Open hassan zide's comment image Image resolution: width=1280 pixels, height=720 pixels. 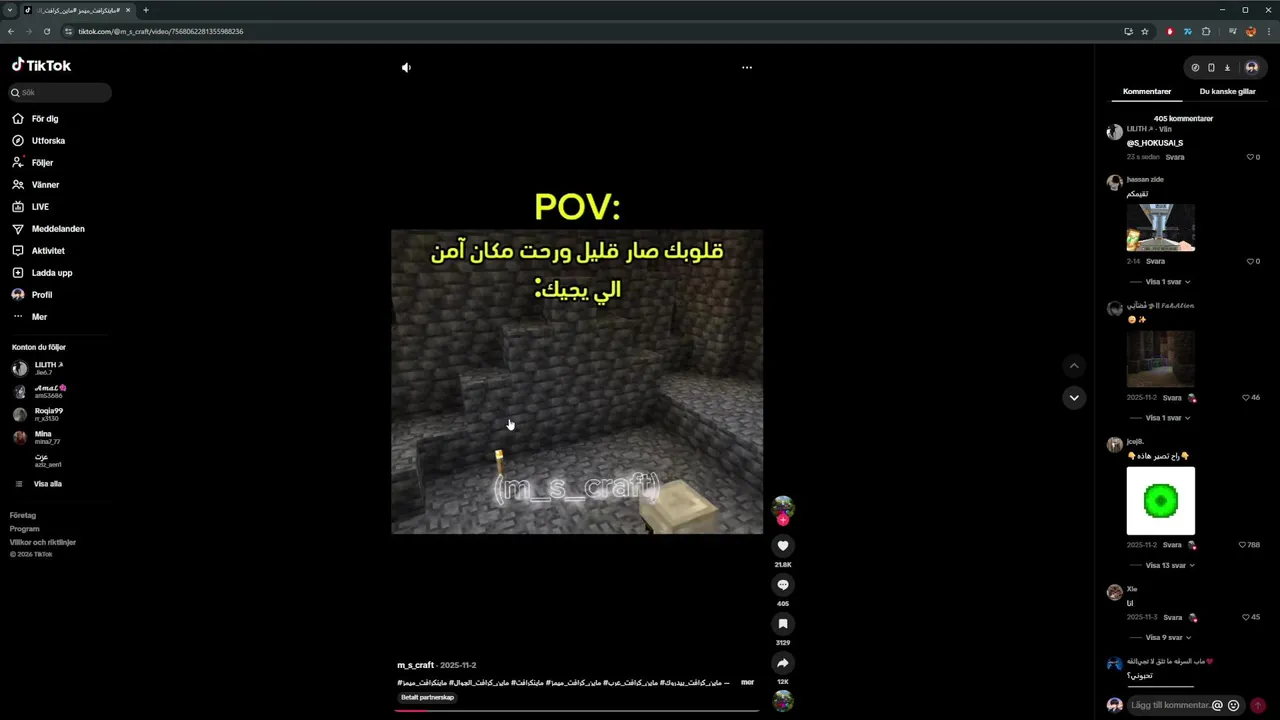click(x=1160, y=227)
